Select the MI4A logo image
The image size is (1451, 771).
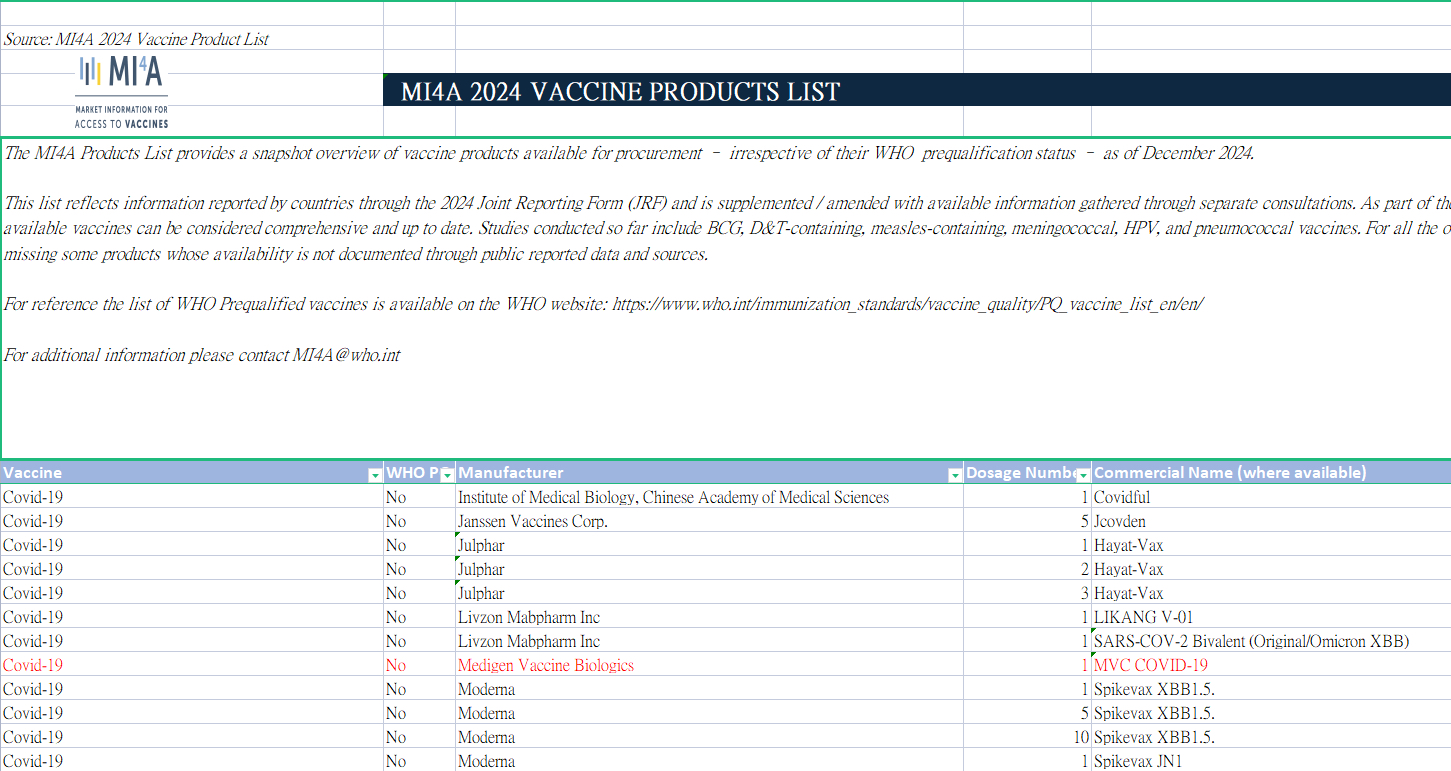click(x=122, y=92)
